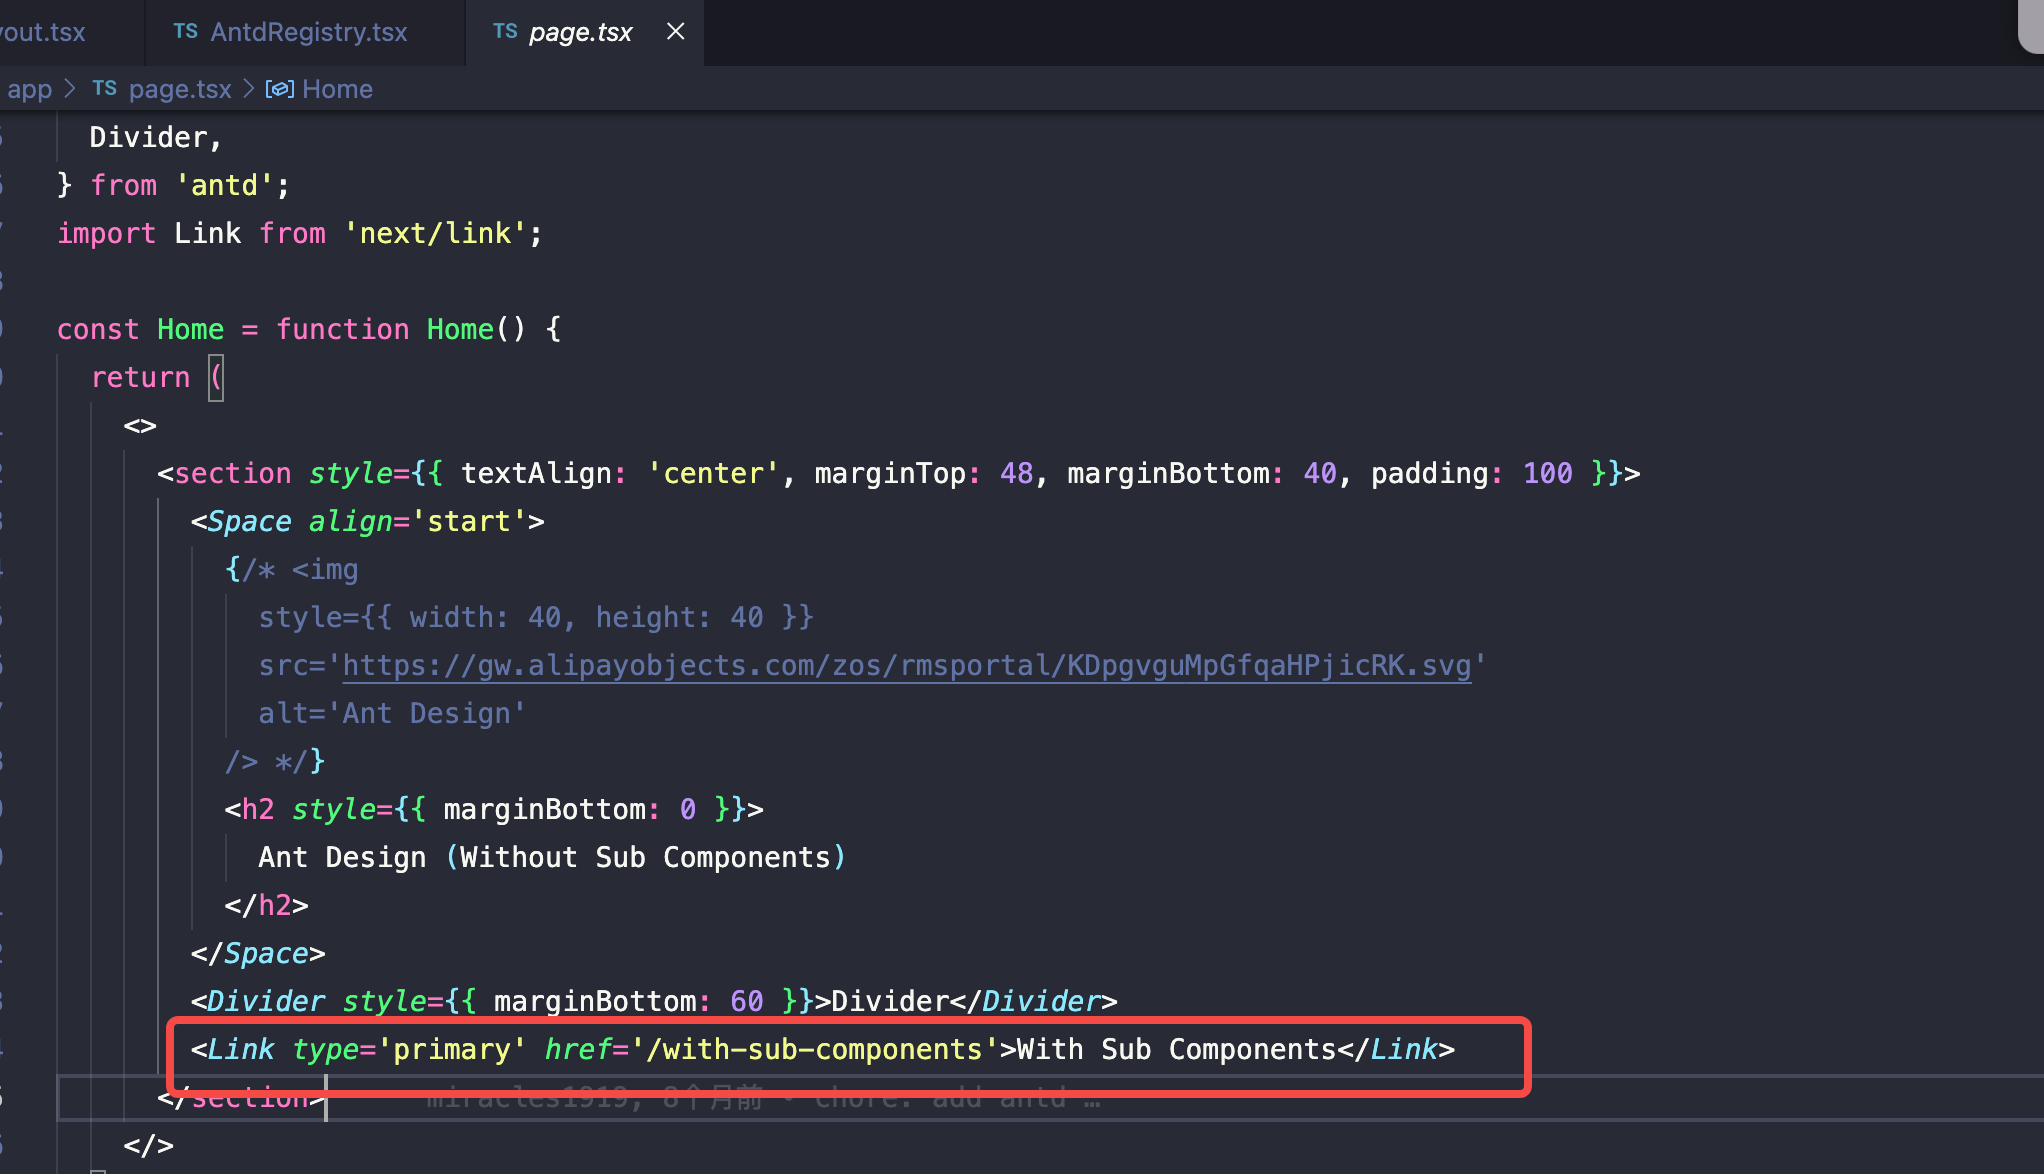Open the page.tsx breadcrumb item
The image size is (2044, 1174).
tap(180, 88)
